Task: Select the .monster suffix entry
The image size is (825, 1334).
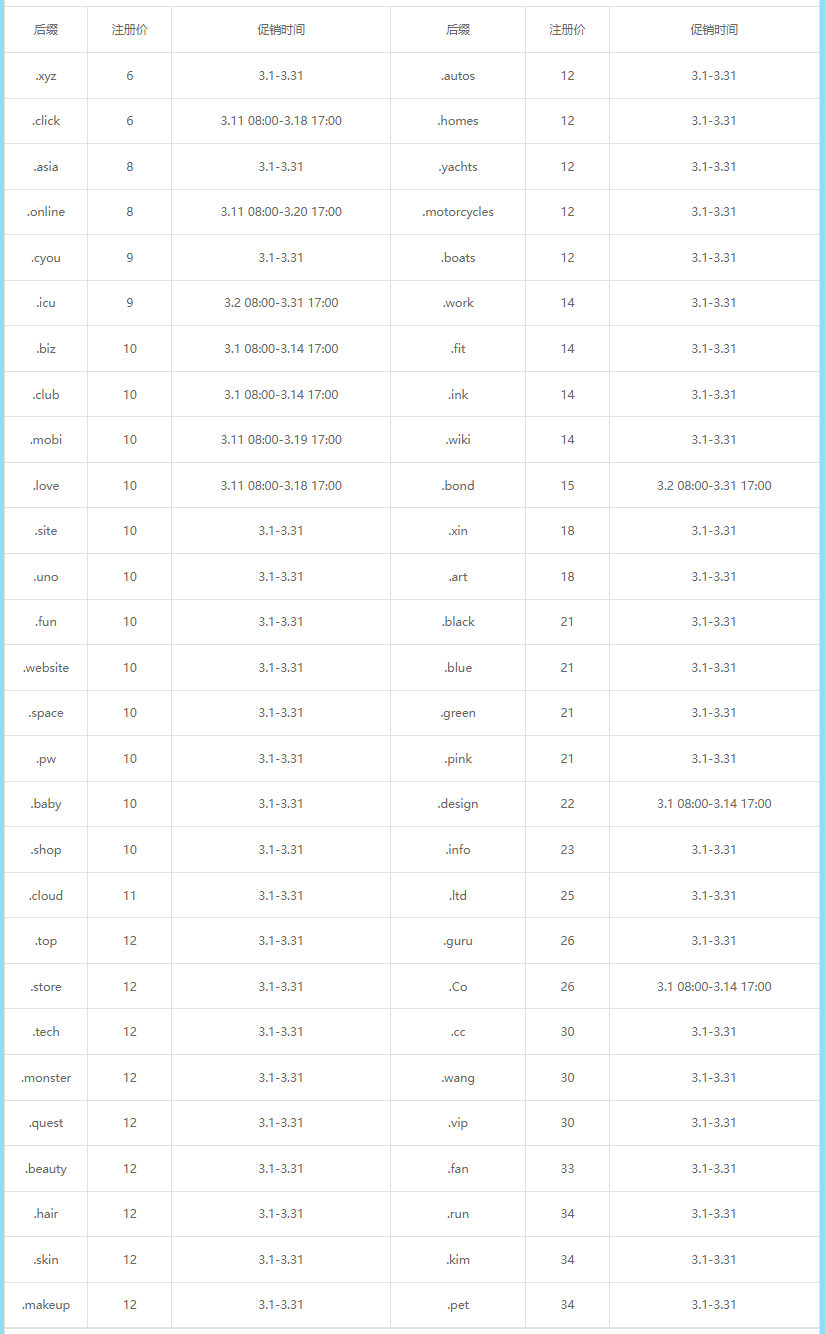Action: pyautogui.click(x=46, y=1078)
